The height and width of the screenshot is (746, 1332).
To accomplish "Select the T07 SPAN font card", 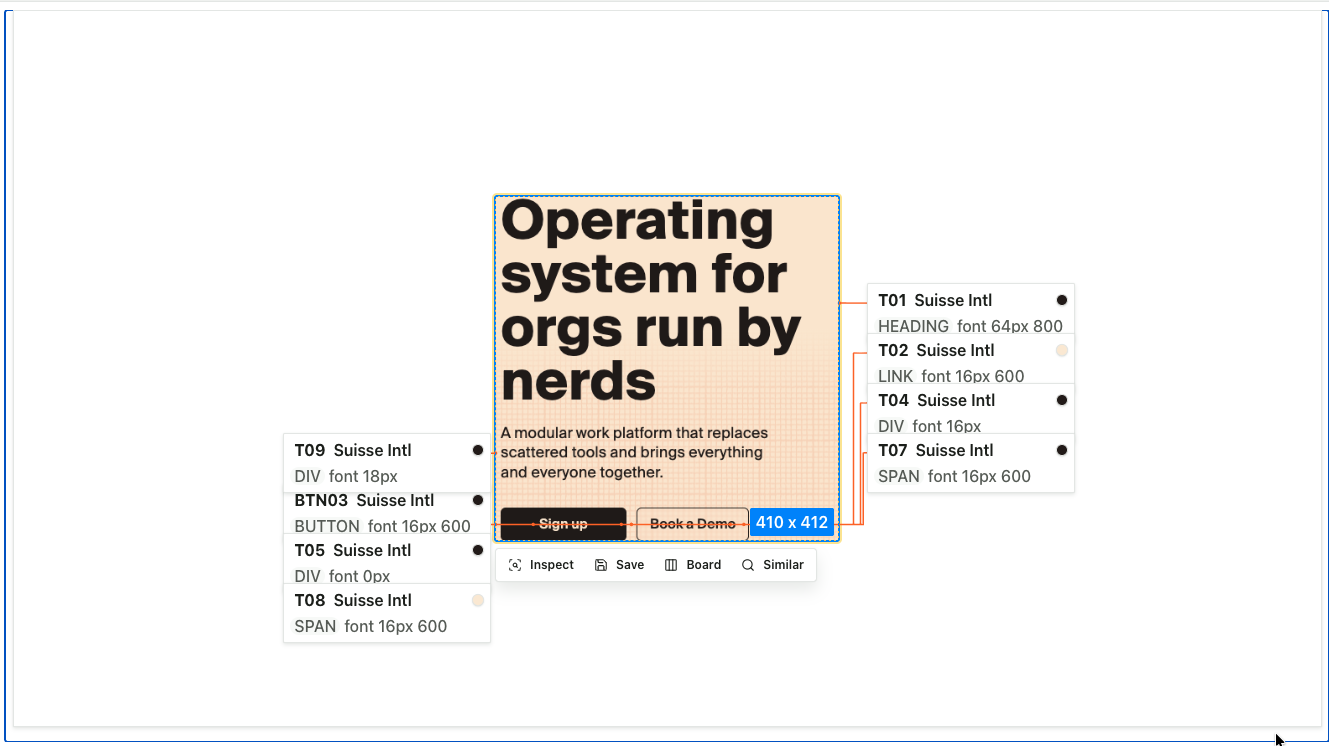I will click(971, 463).
